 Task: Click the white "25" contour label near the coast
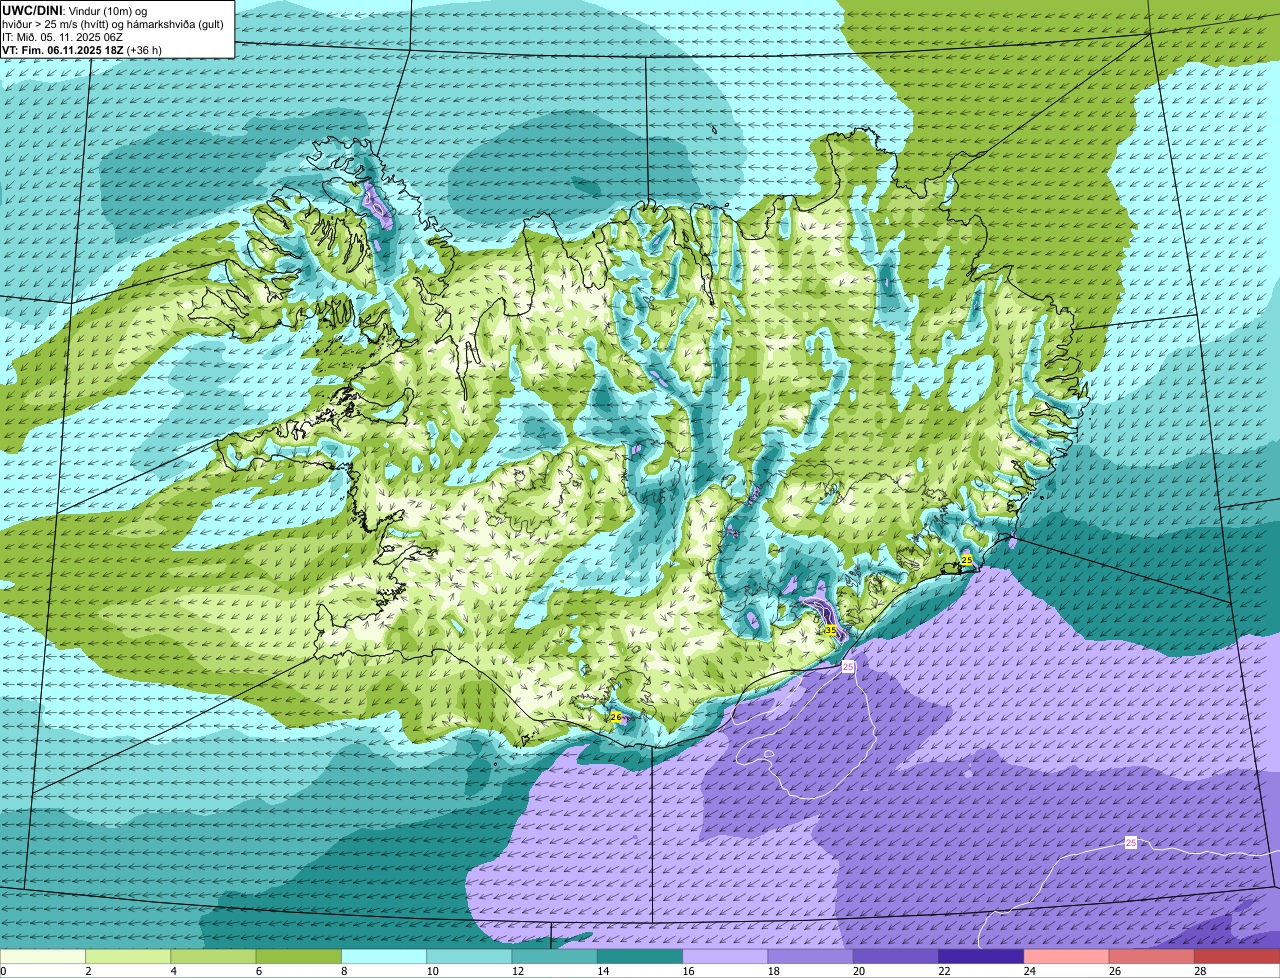pyautogui.click(x=848, y=667)
